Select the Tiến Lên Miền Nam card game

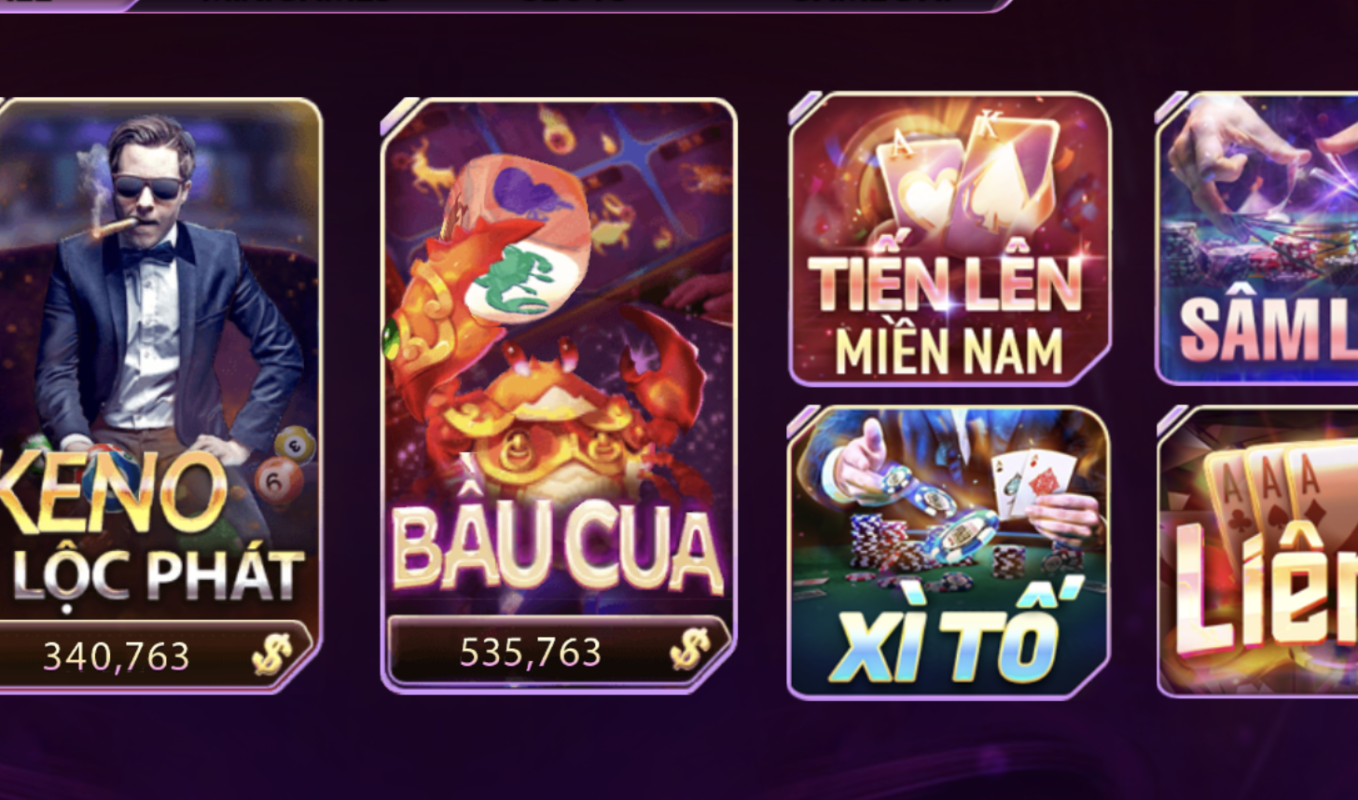coord(950,238)
